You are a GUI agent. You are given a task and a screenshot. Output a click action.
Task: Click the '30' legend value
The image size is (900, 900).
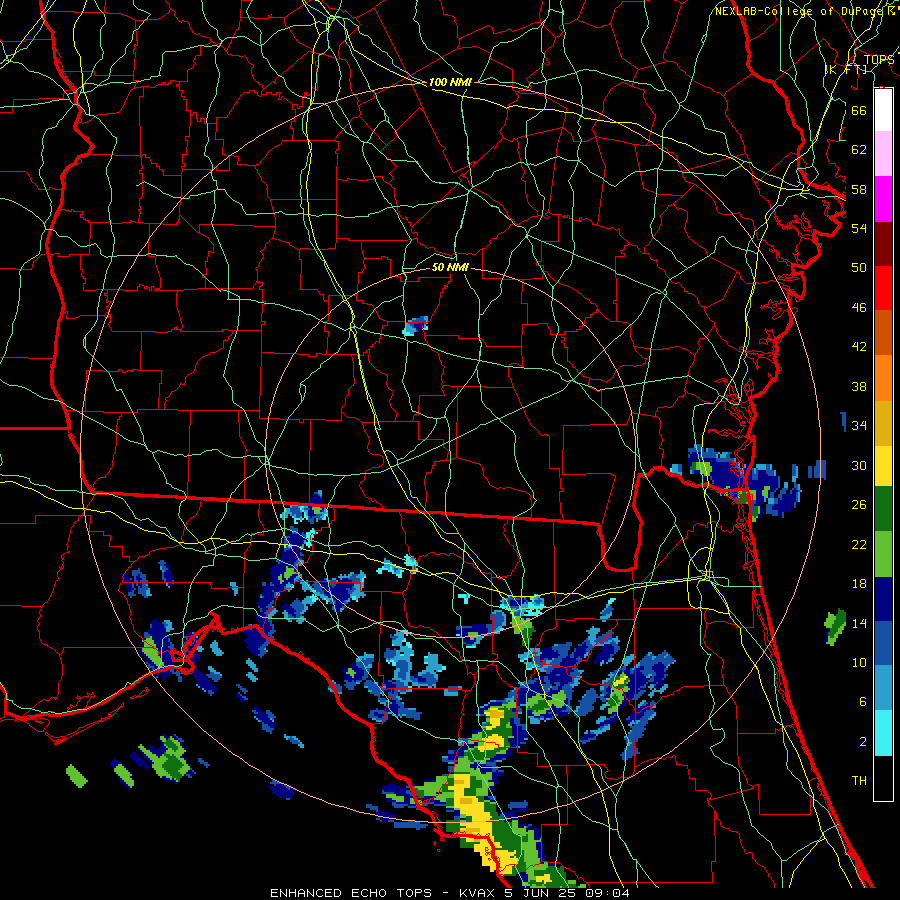[x=859, y=465]
